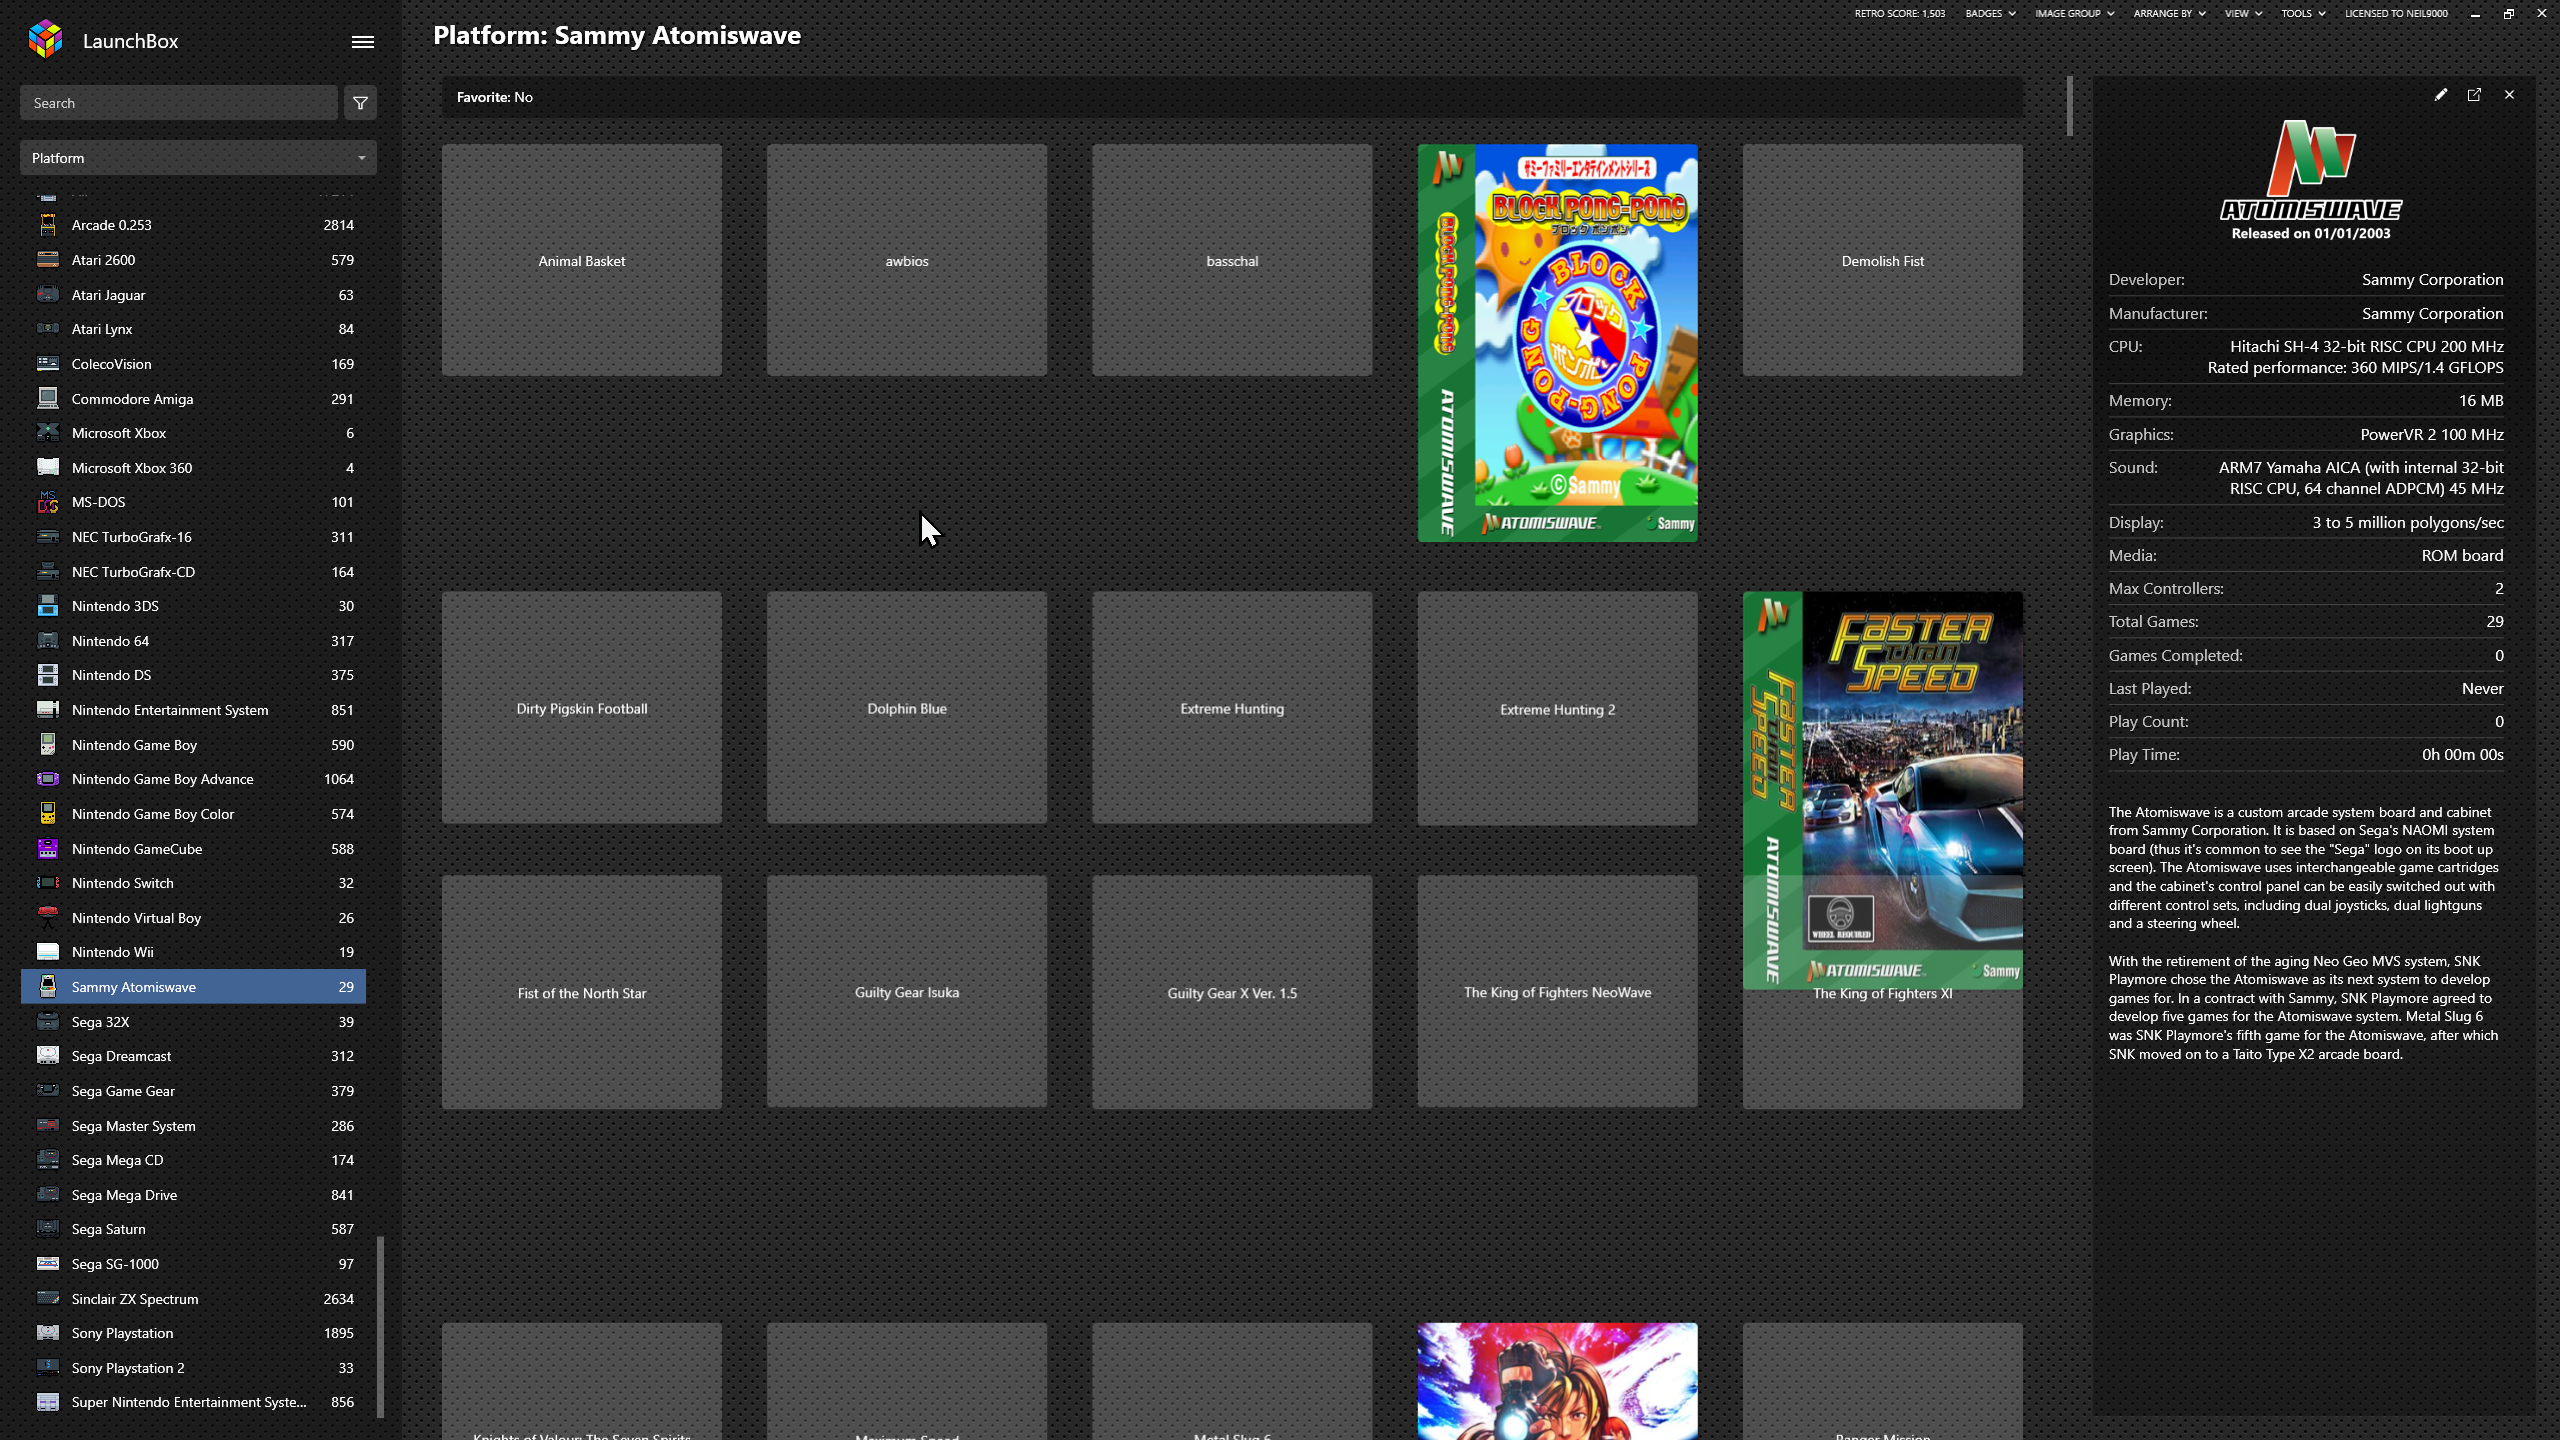Click the Nintendo 64 platform icon
Image resolution: width=2560 pixels, height=1440 pixels.
48,641
